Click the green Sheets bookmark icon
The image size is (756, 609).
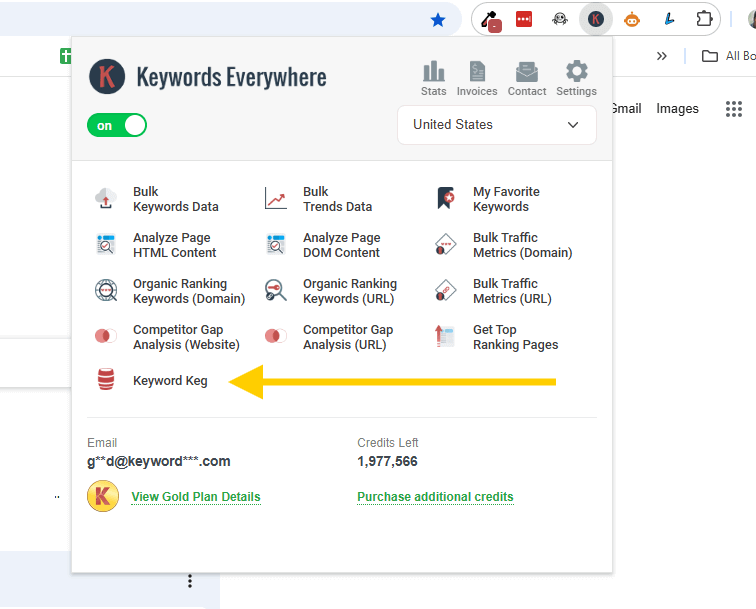click(x=65, y=56)
